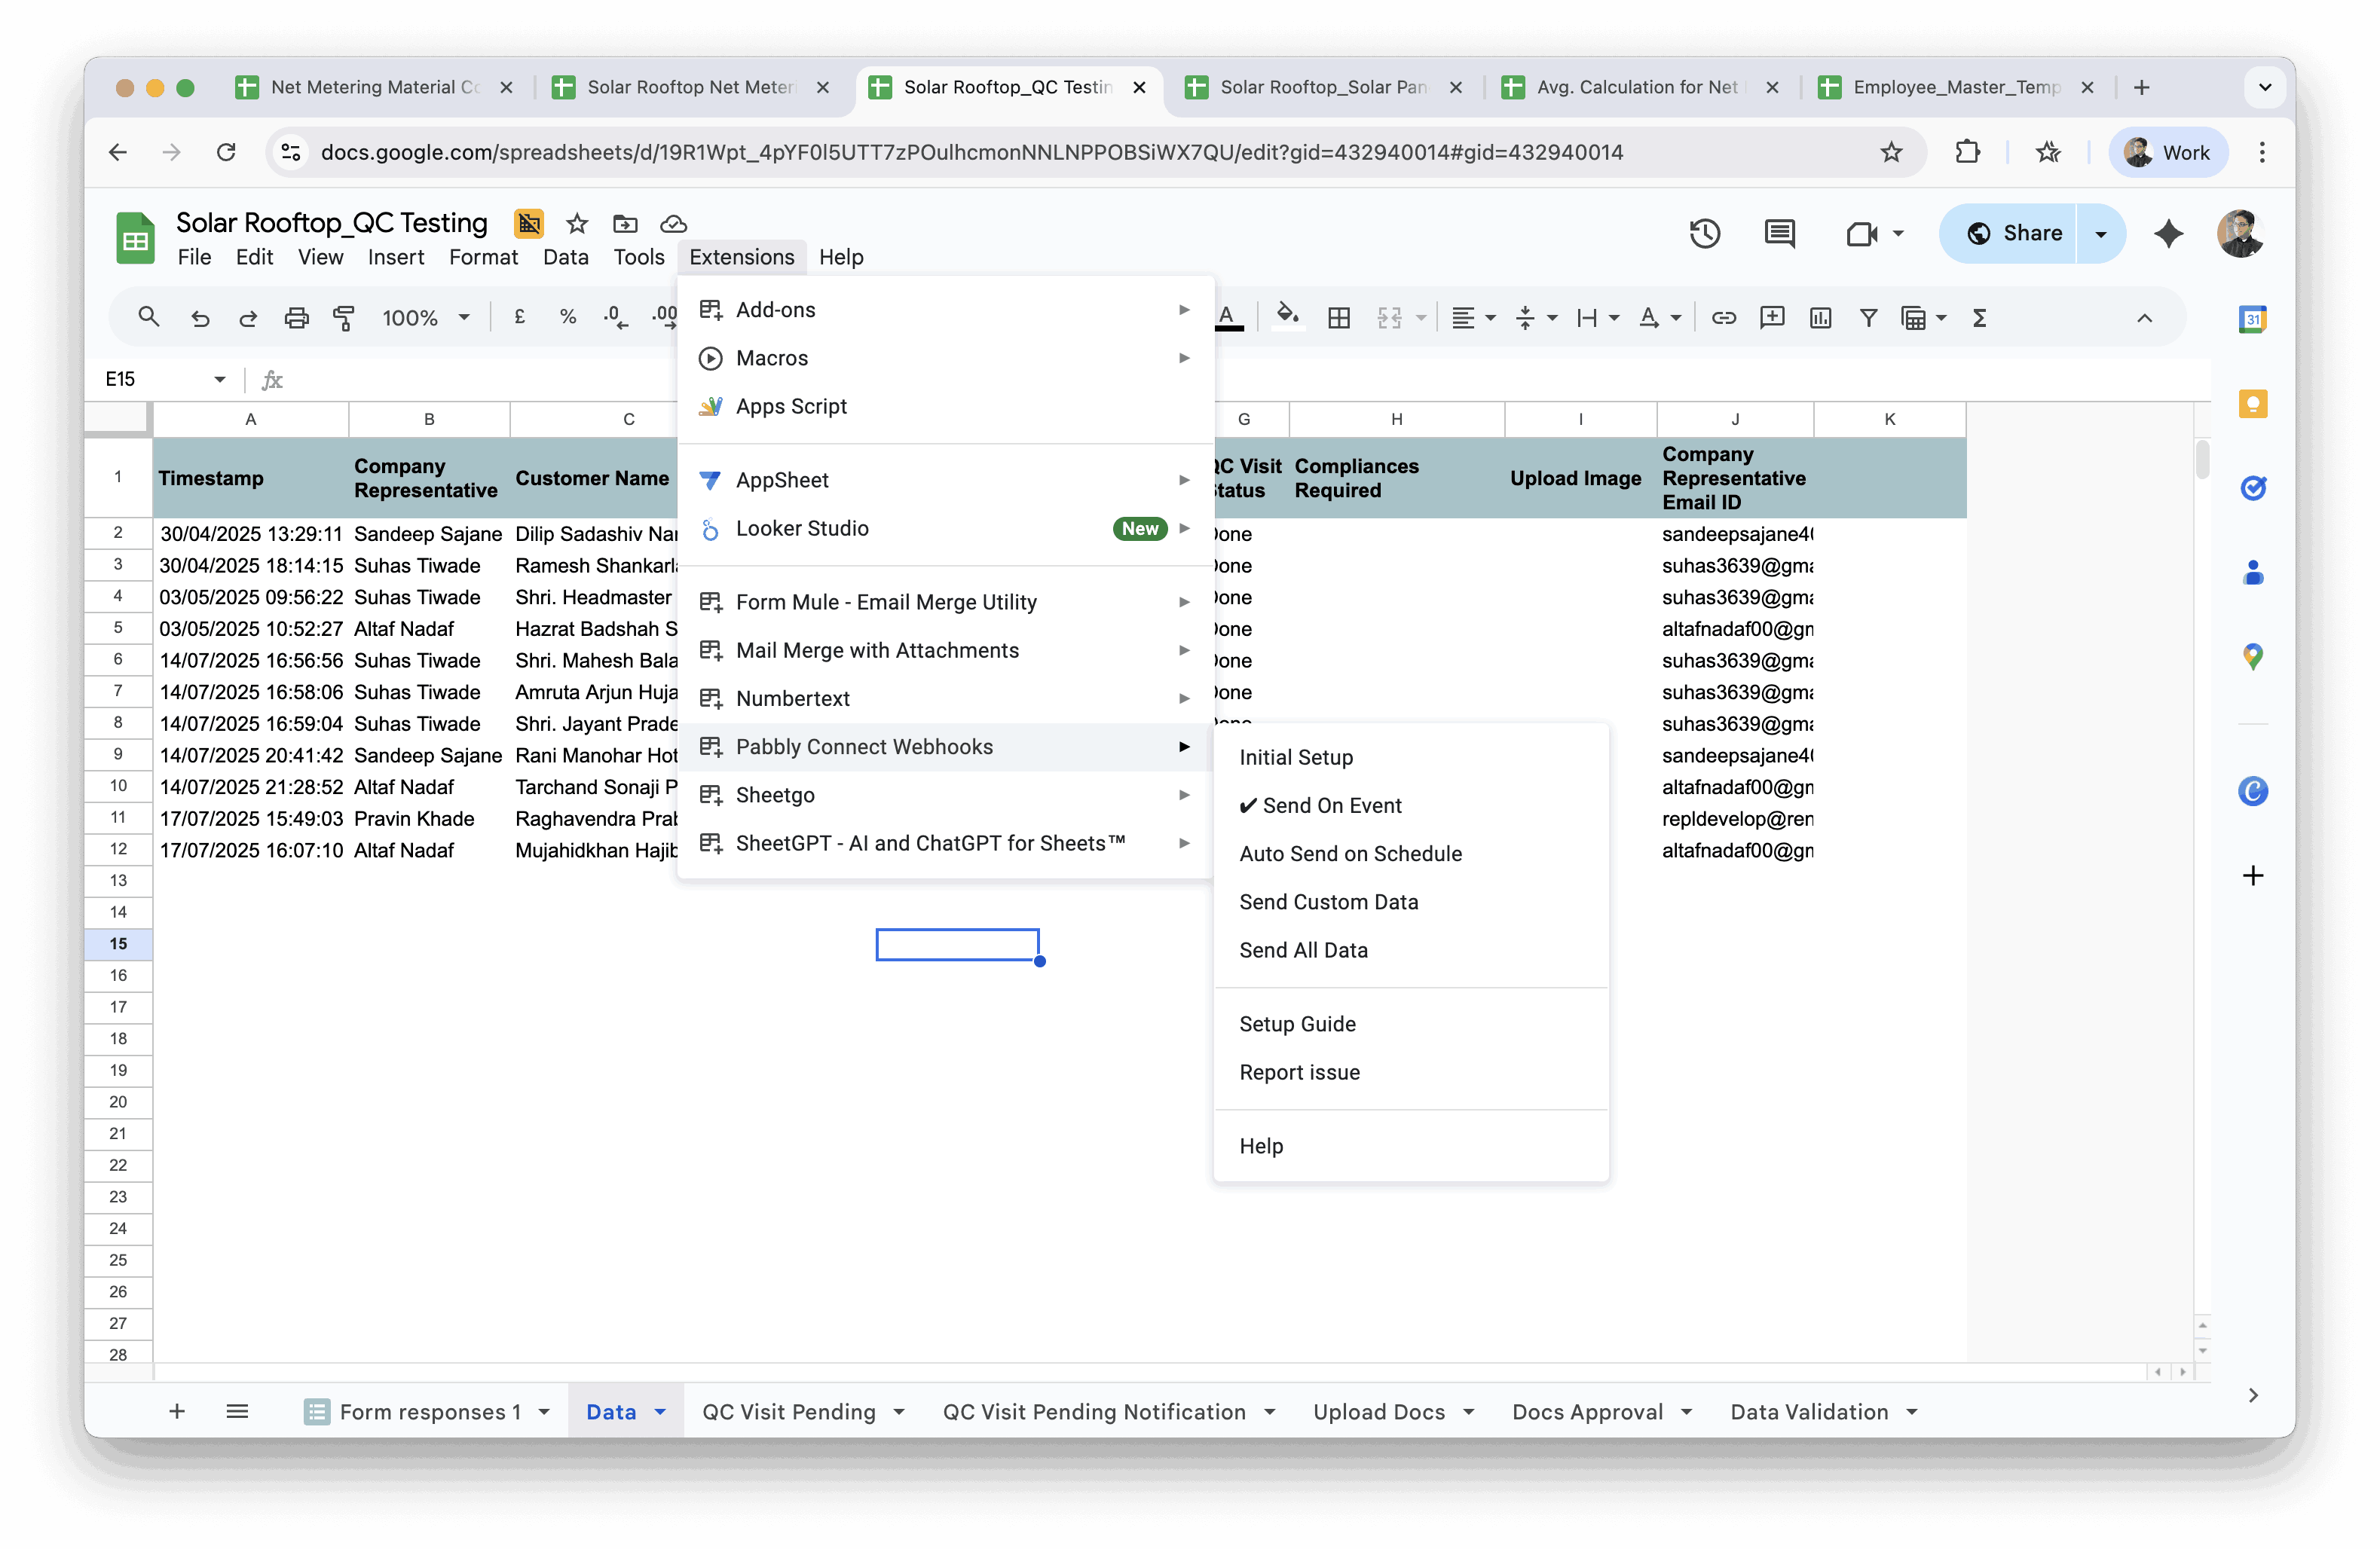Open the Name box dropdown
Screen dimensions: 2380x1549
click(219, 379)
